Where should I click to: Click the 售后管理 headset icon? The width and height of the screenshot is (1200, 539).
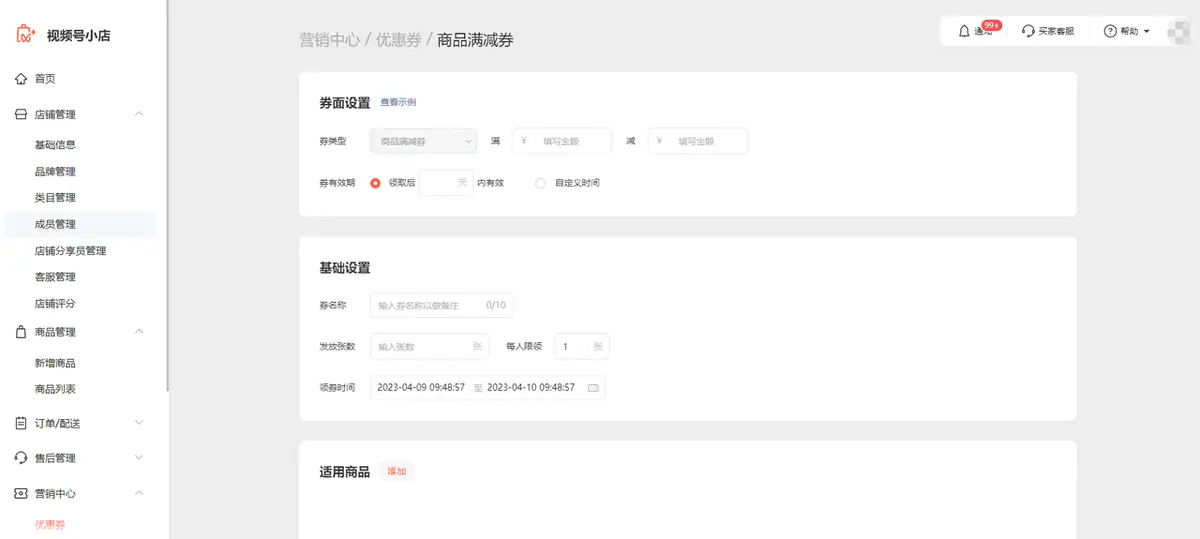coord(21,458)
